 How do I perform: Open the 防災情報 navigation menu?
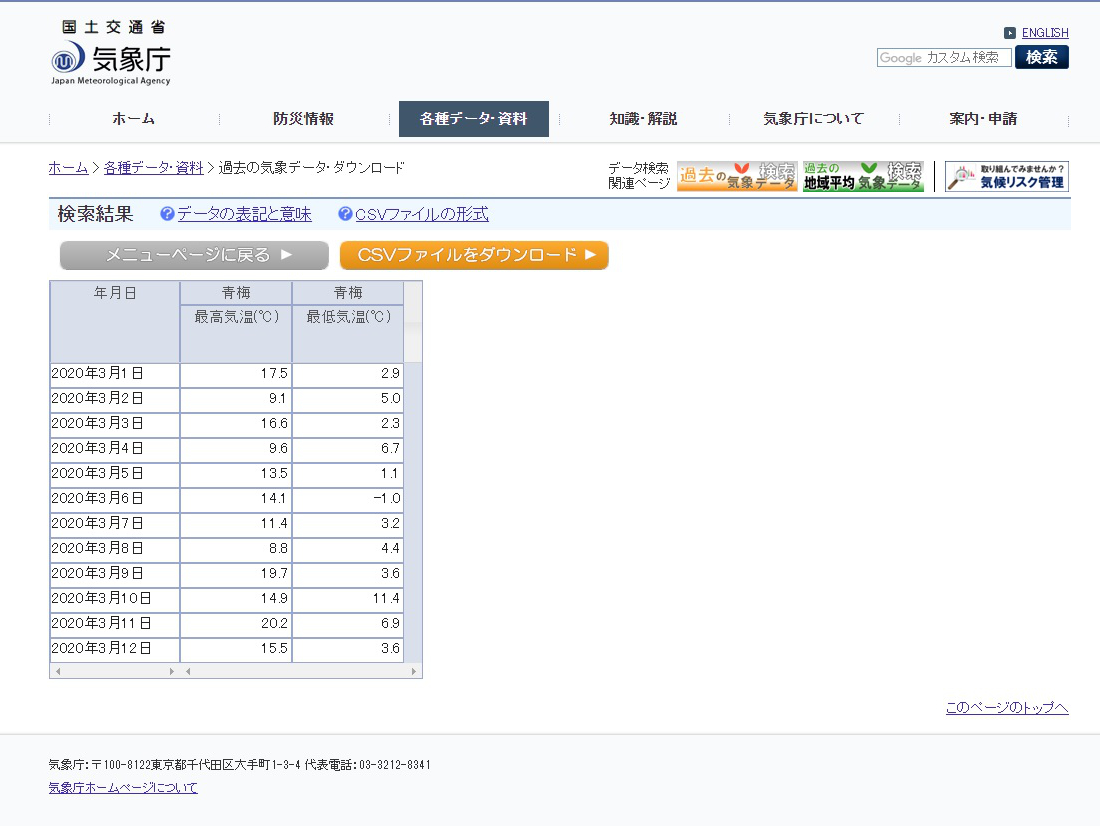pyautogui.click(x=303, y=119)
